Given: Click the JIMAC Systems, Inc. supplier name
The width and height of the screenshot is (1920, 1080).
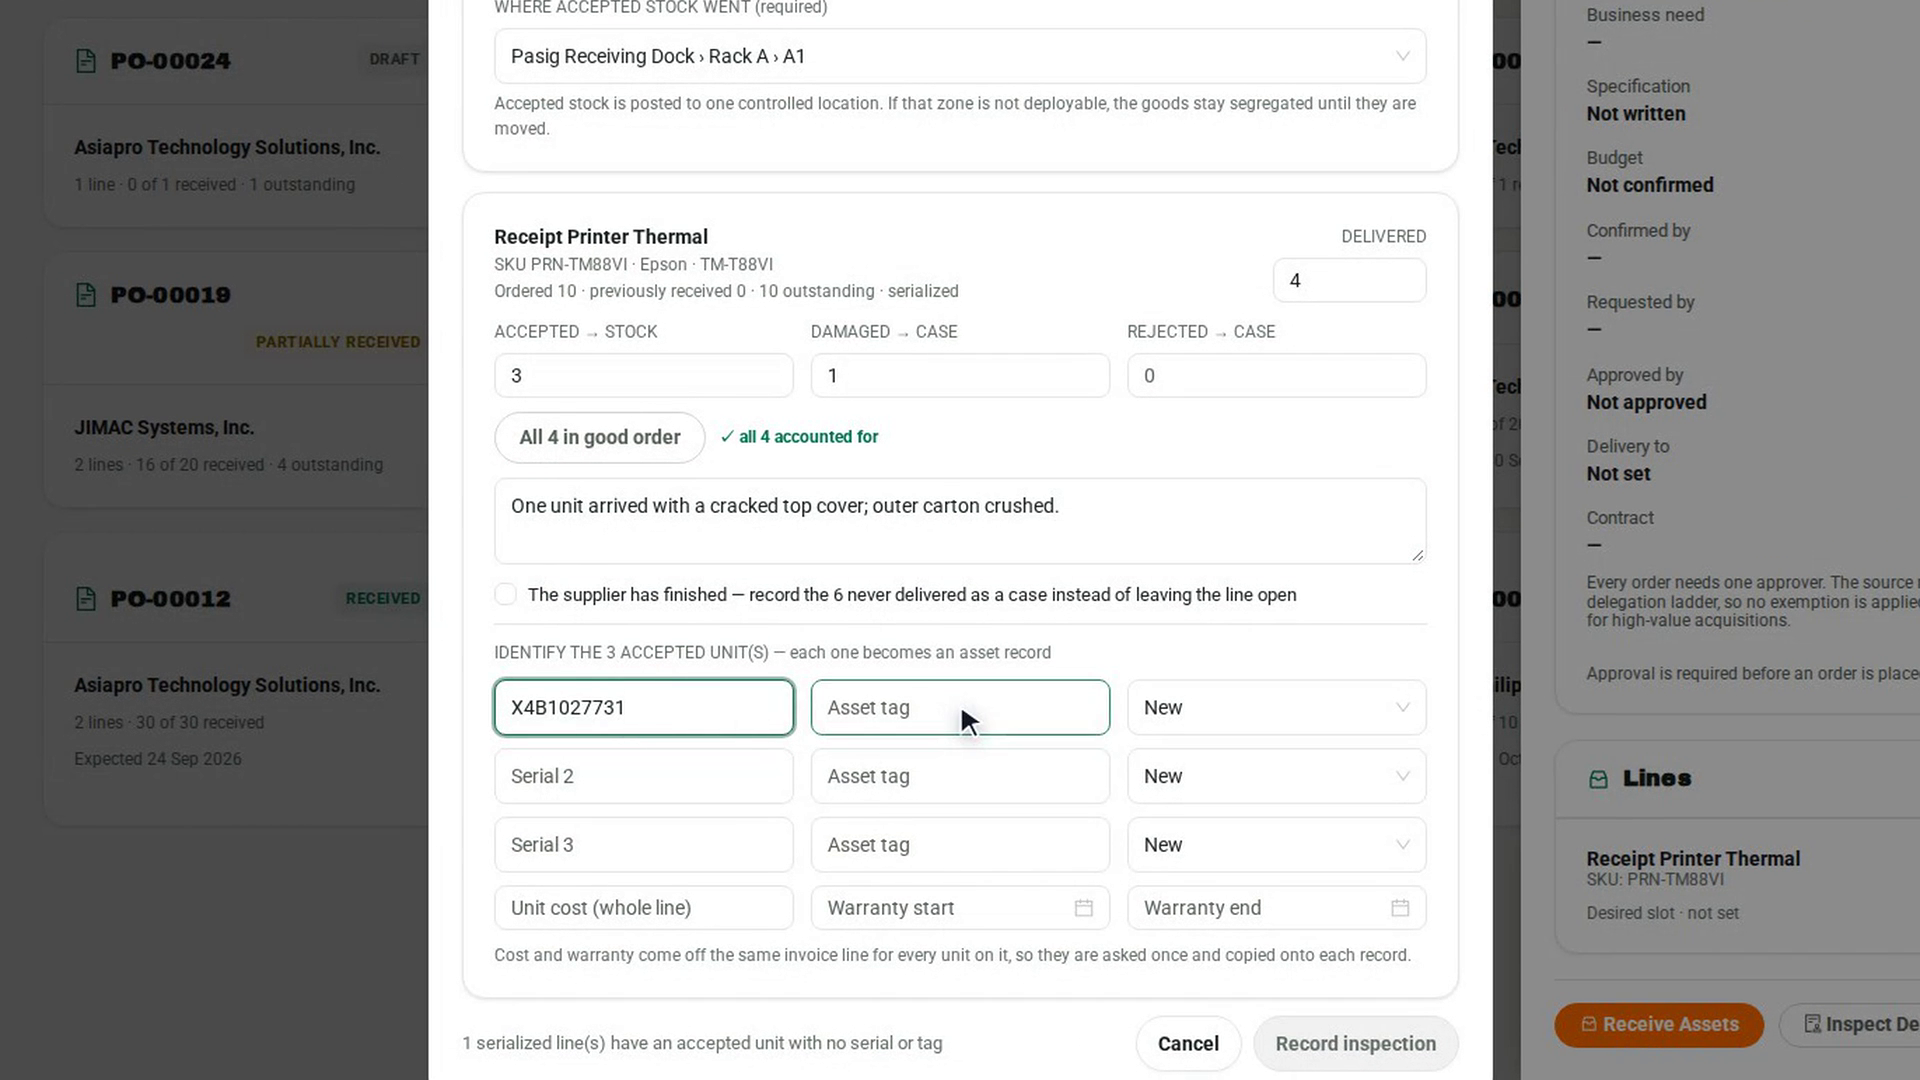Looking at the screenshot, I should click(164, 428).
